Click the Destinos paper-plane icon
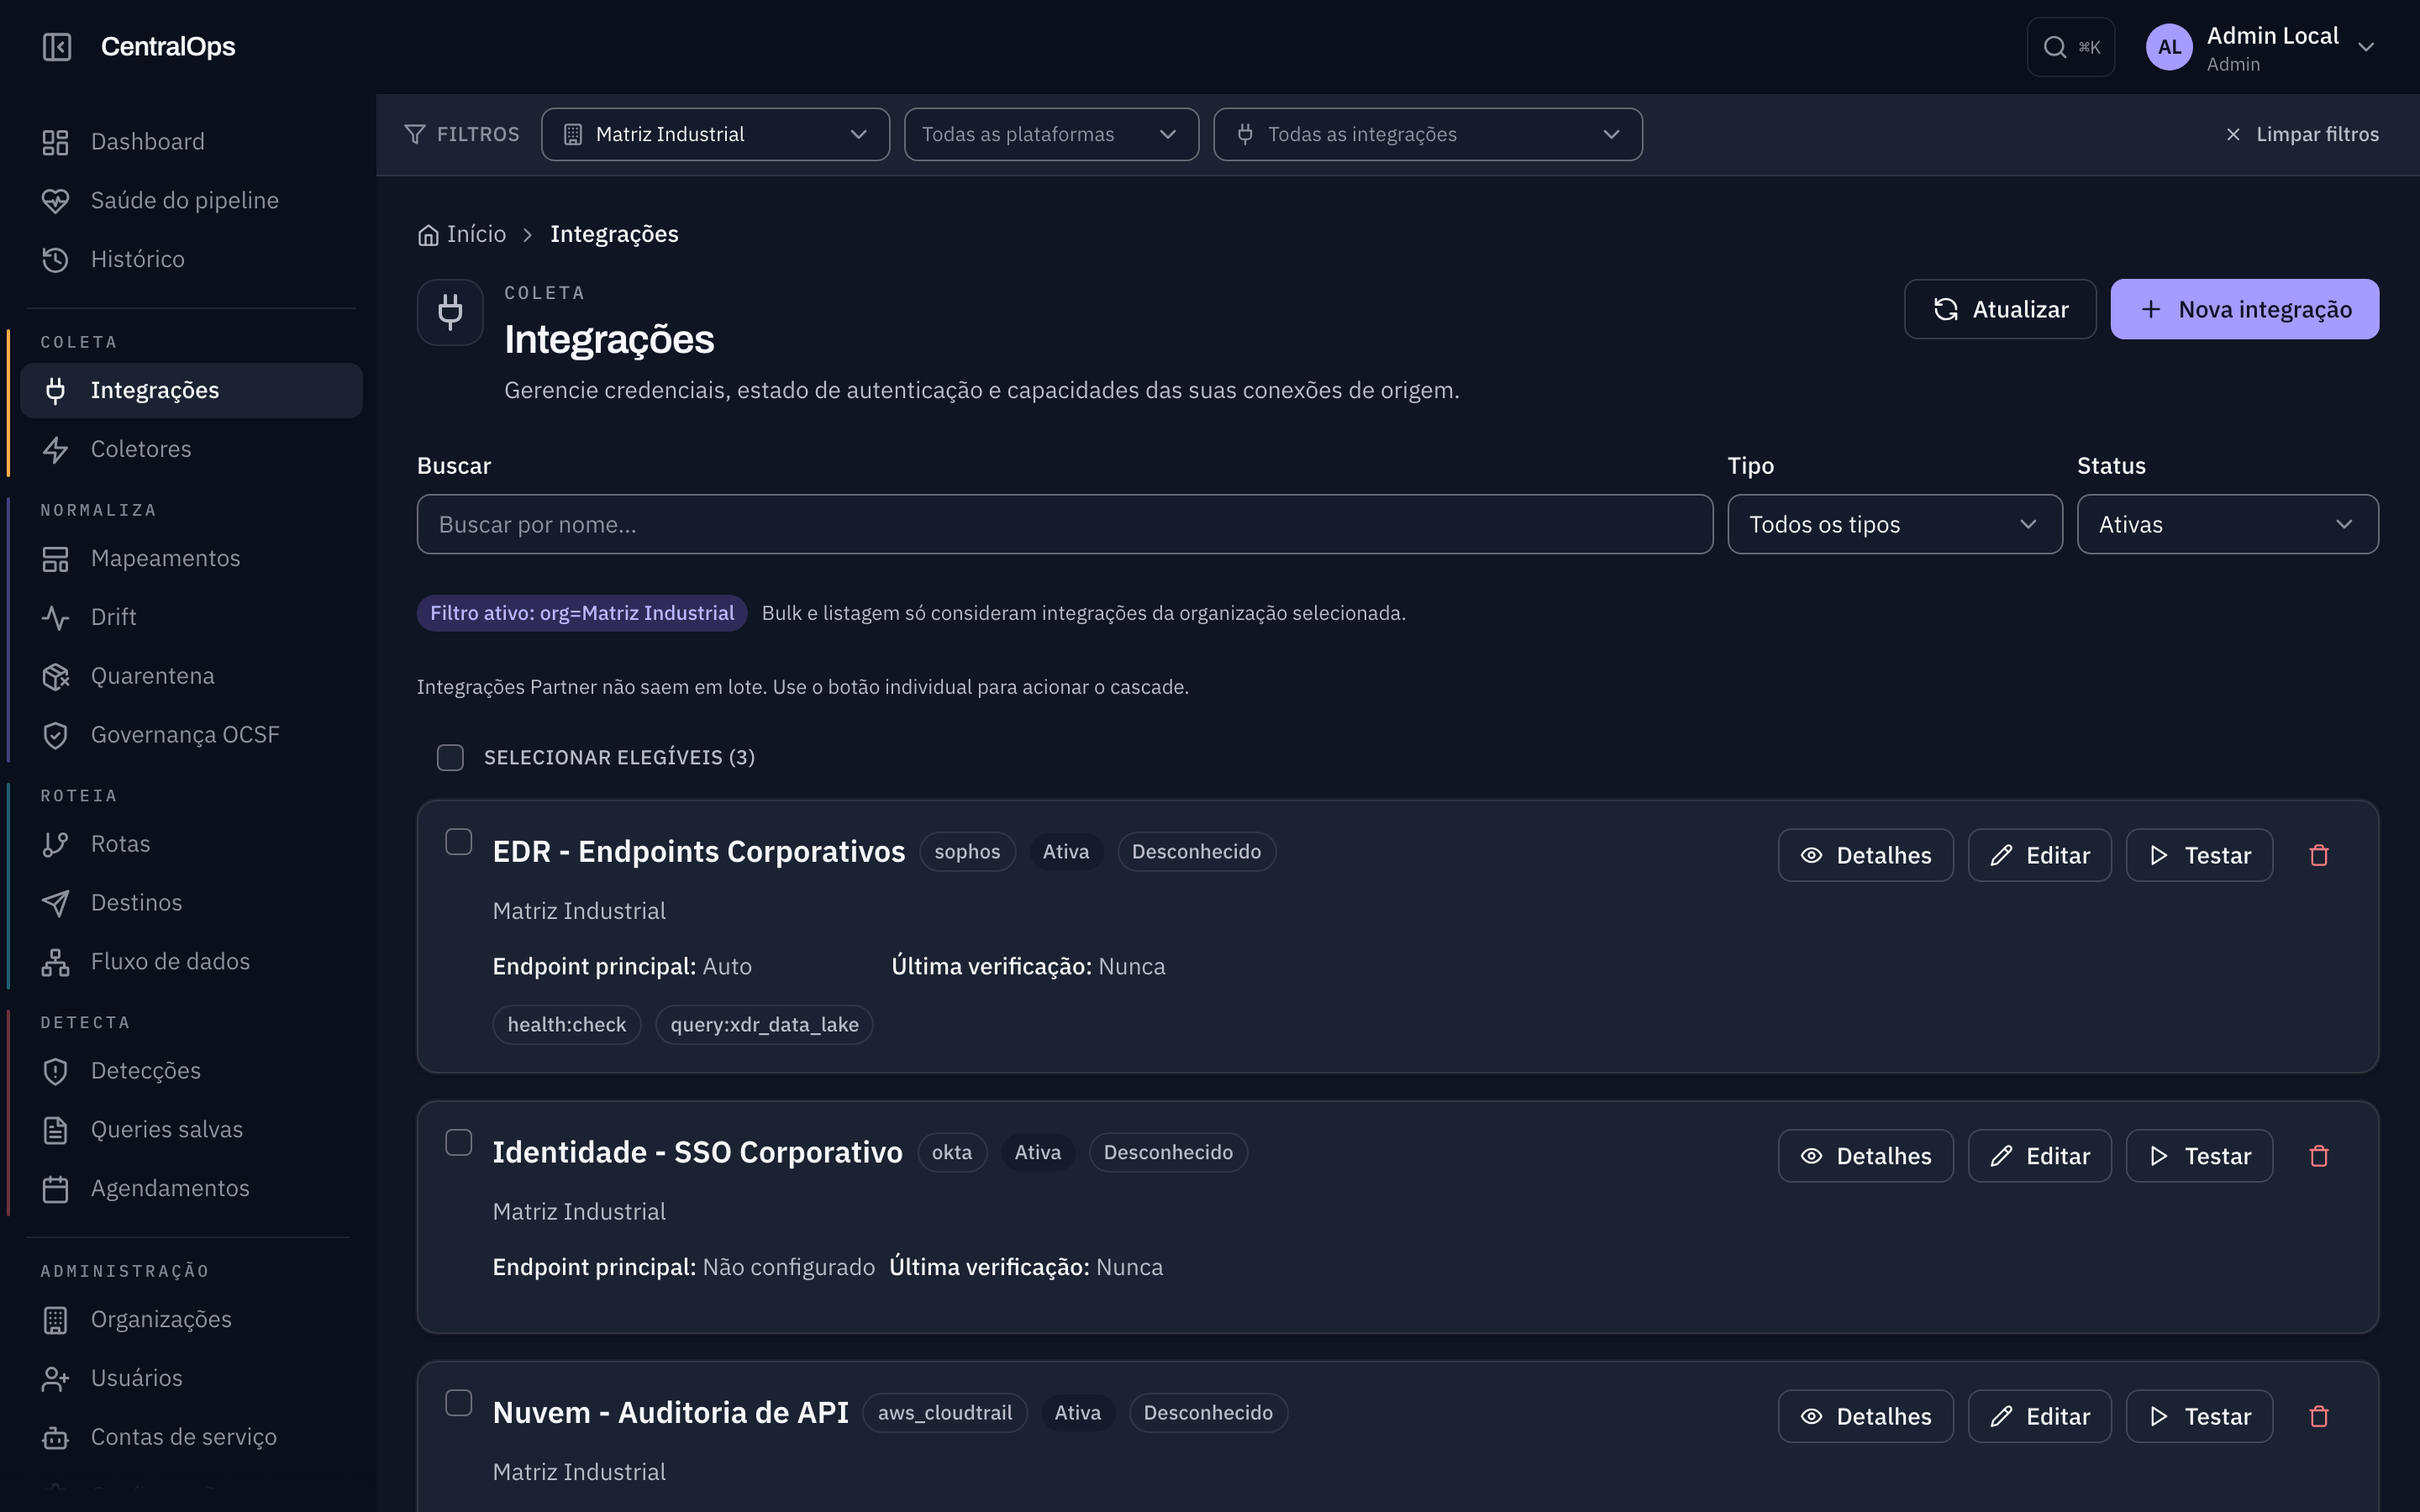2420x1512 pixels. pos(55,903)
